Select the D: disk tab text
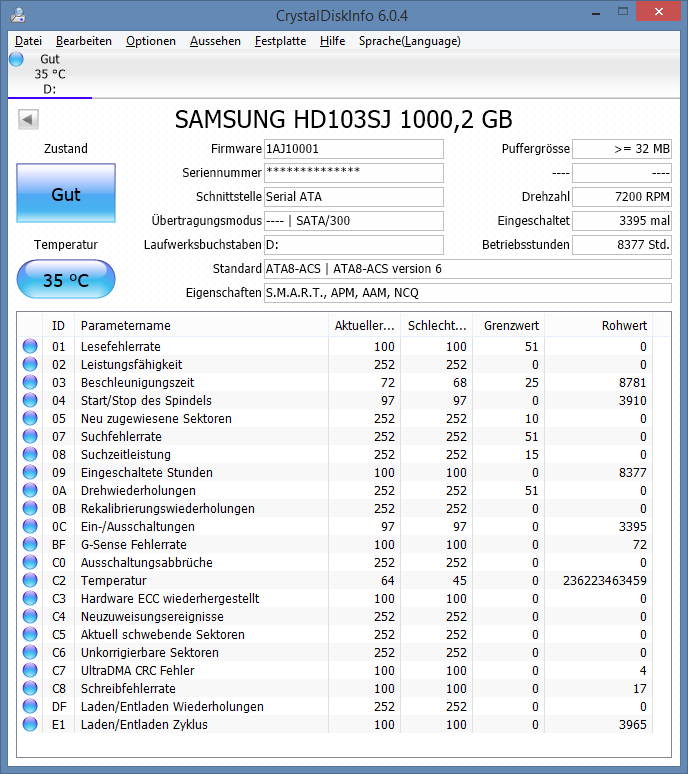Screen dimensions: 688x774 point(49,89)
